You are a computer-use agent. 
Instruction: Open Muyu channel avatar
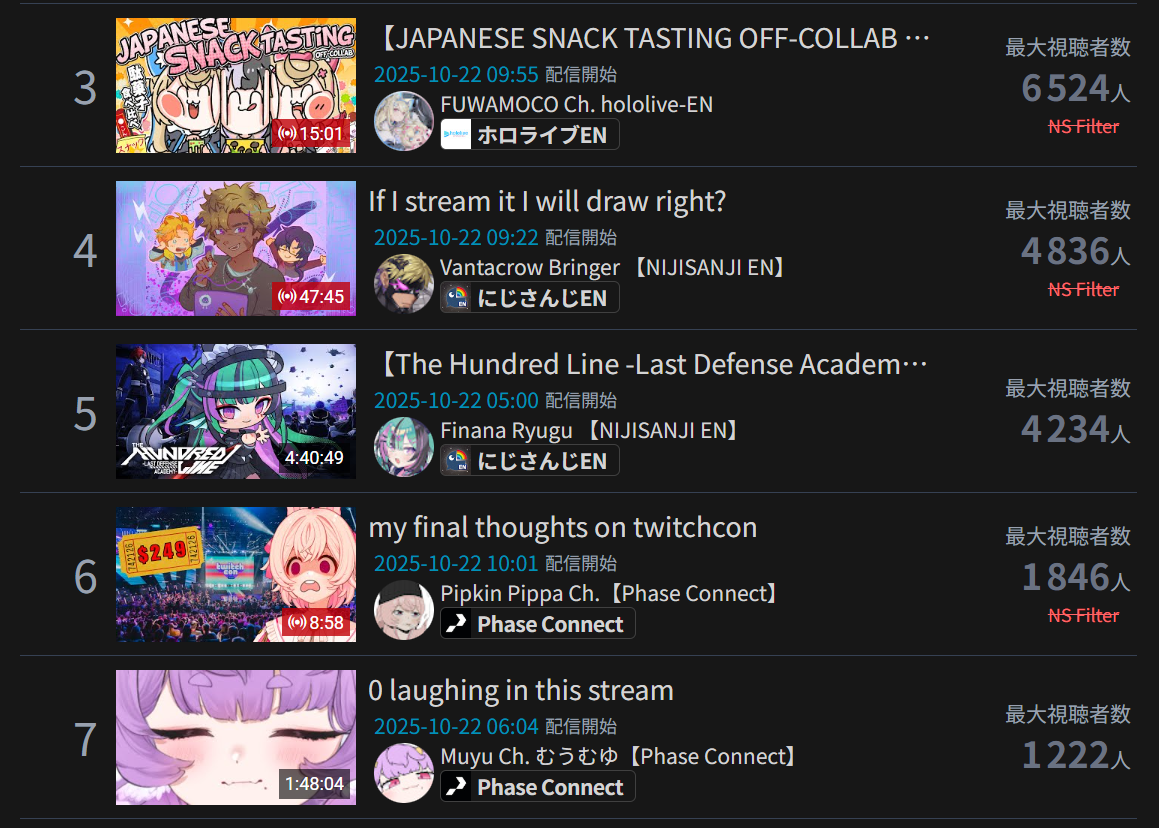tap(404, 773)
